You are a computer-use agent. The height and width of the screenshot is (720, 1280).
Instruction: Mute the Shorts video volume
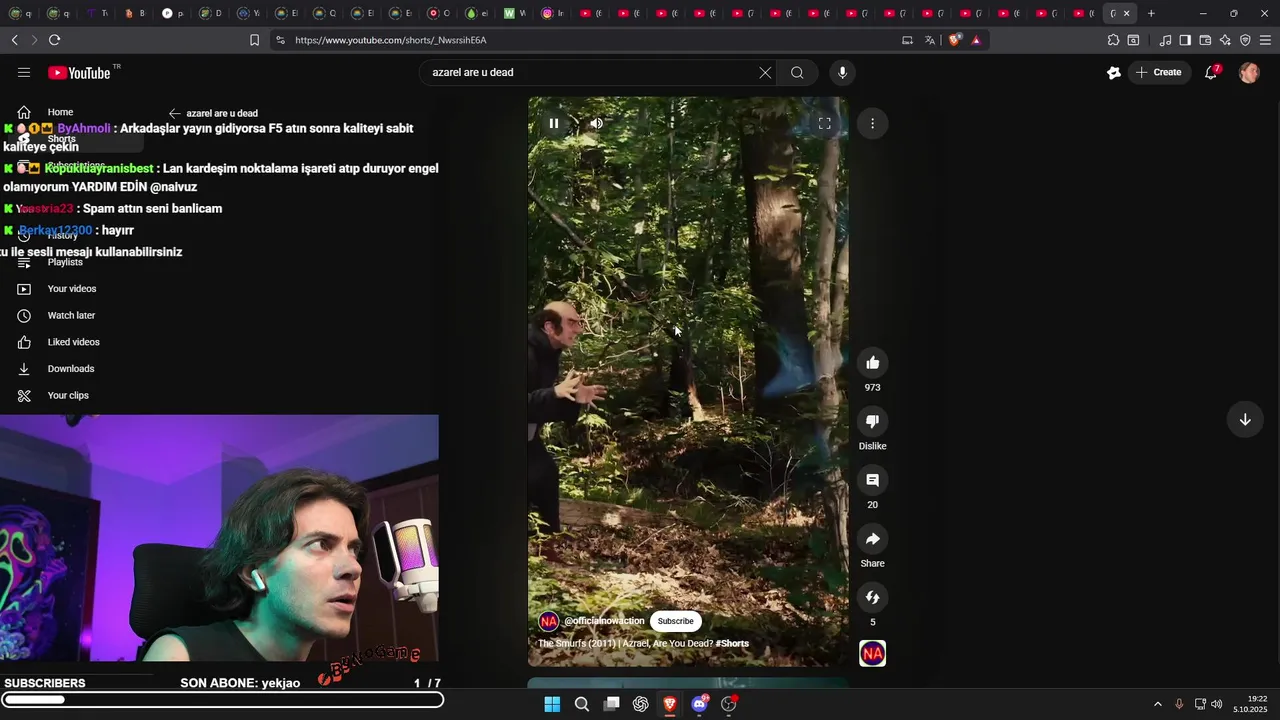596,123
